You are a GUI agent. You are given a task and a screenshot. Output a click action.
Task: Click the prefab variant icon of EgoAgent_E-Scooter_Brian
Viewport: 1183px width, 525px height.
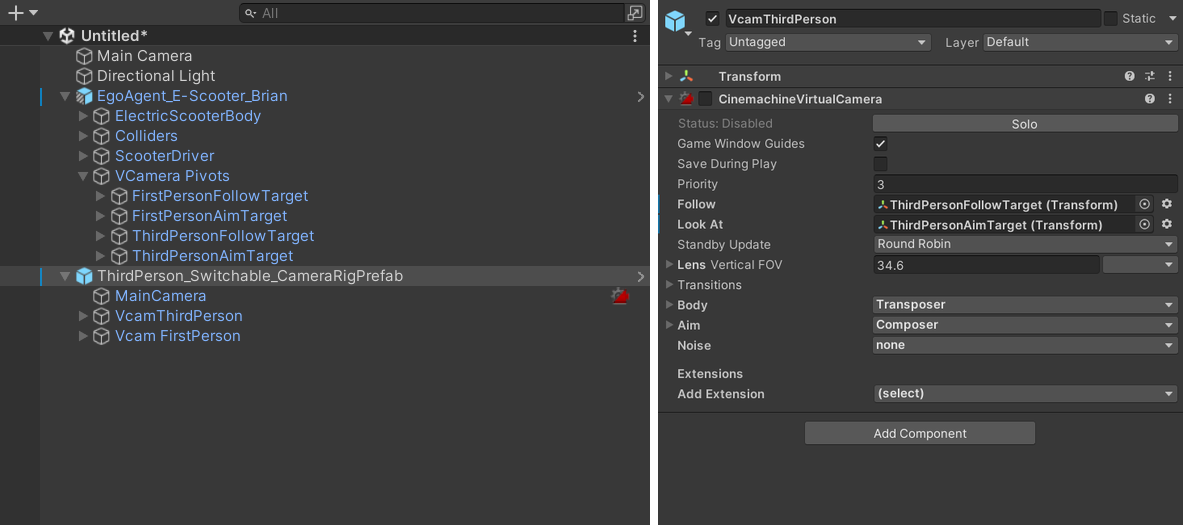click(84, 96)
